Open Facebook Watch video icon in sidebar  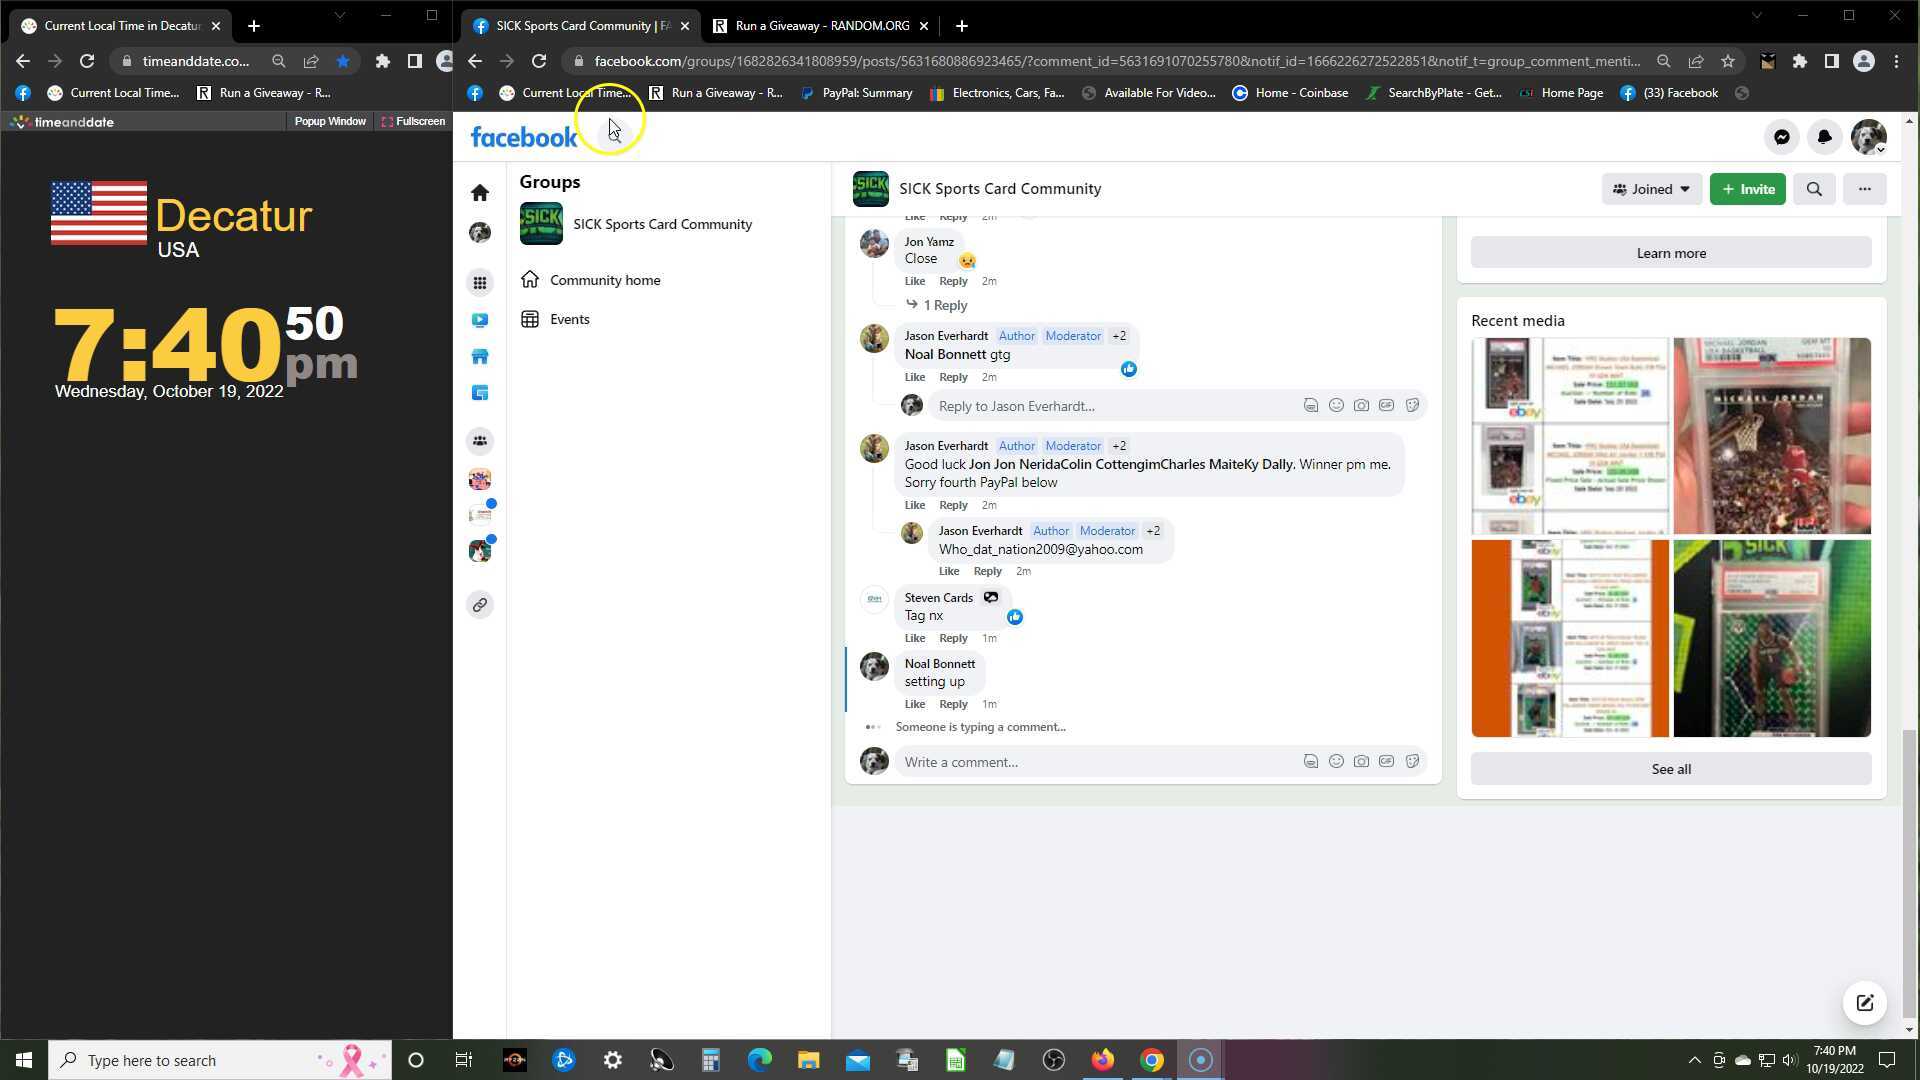point(480,320)
